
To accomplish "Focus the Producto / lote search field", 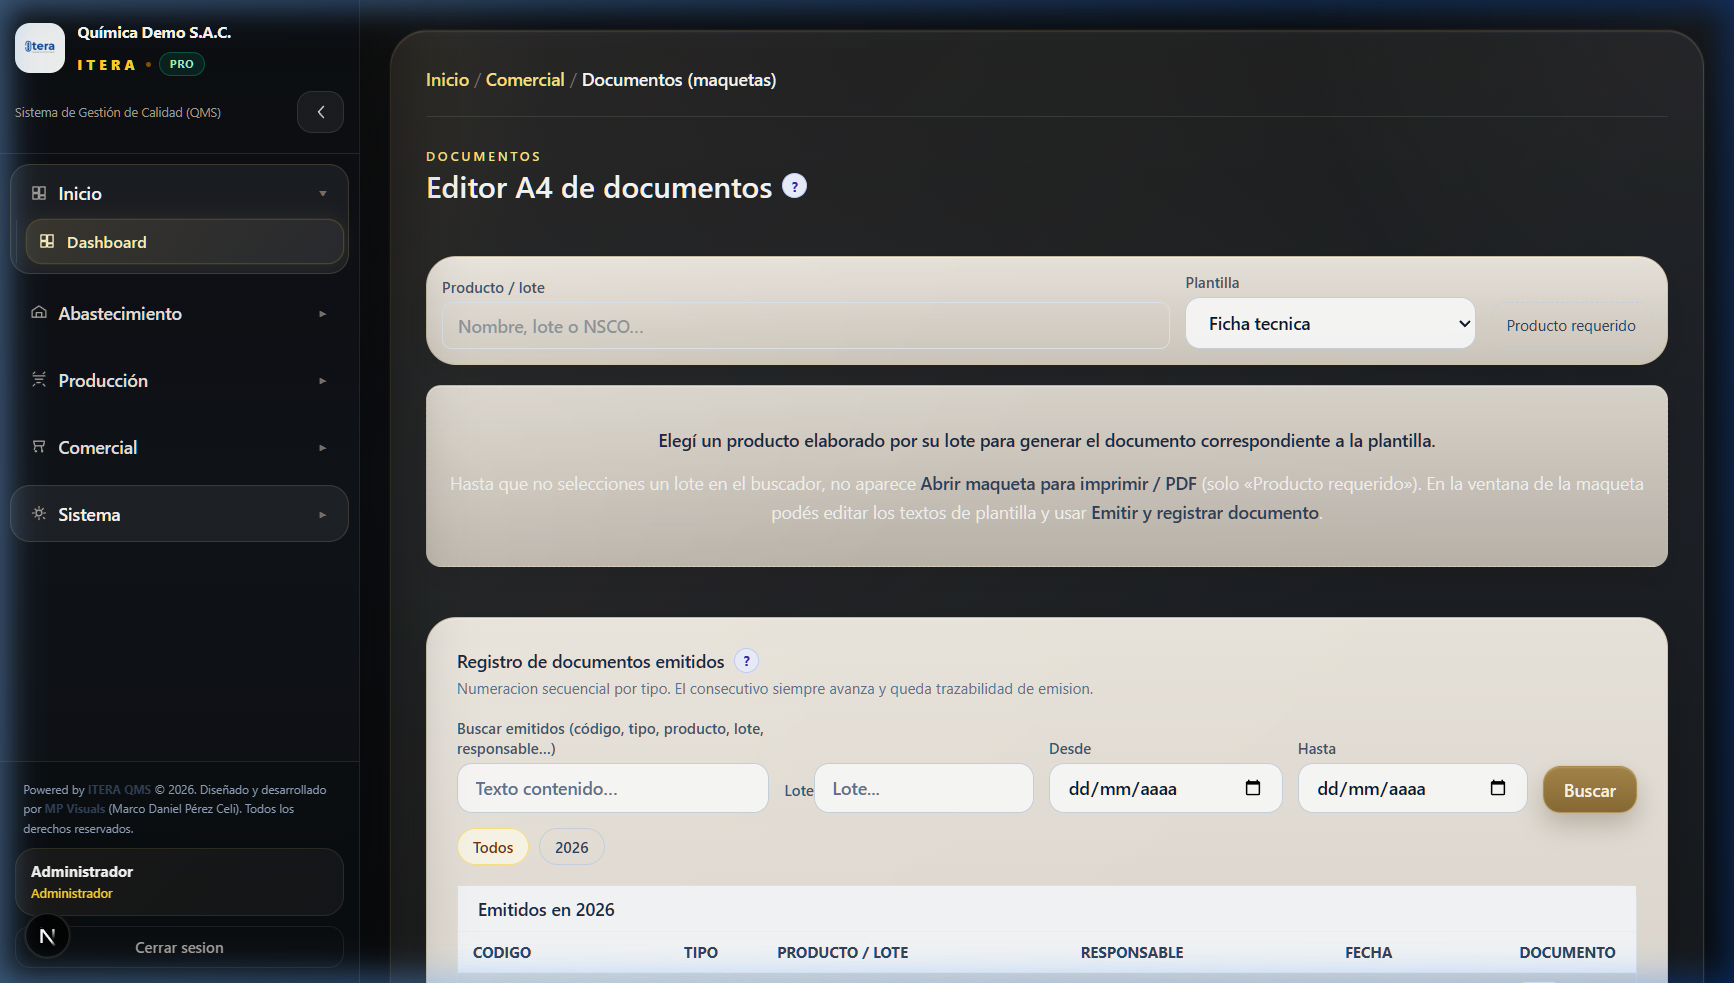I will [x=805, y=326].
